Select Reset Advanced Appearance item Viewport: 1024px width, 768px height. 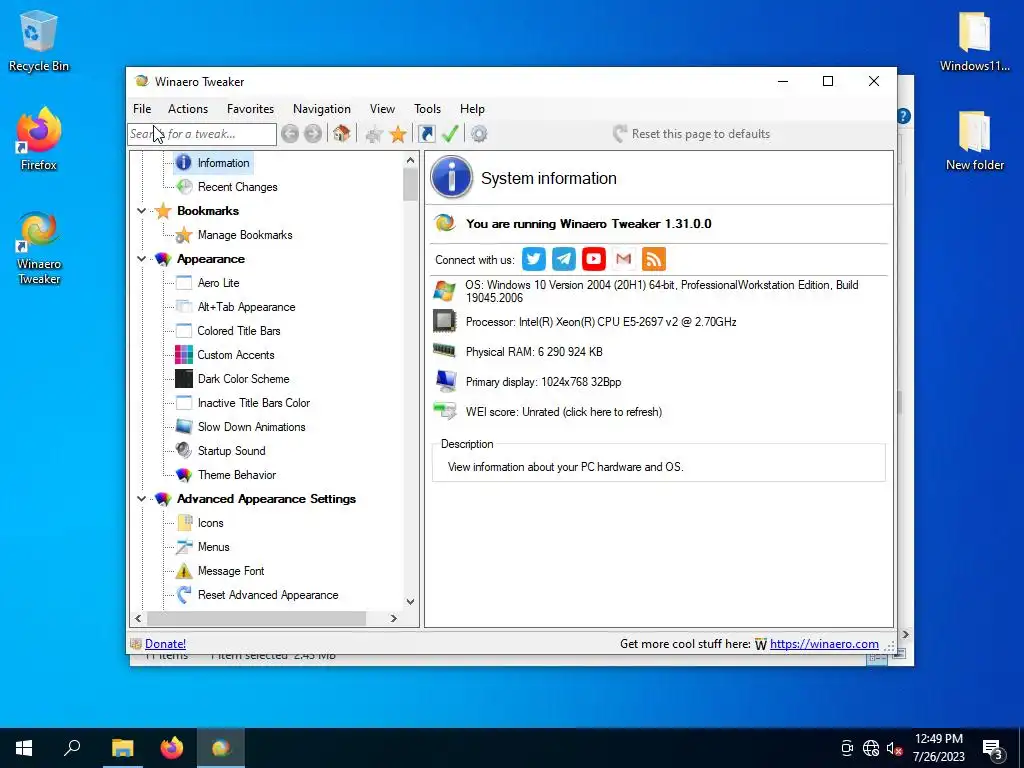click(268, 595)
